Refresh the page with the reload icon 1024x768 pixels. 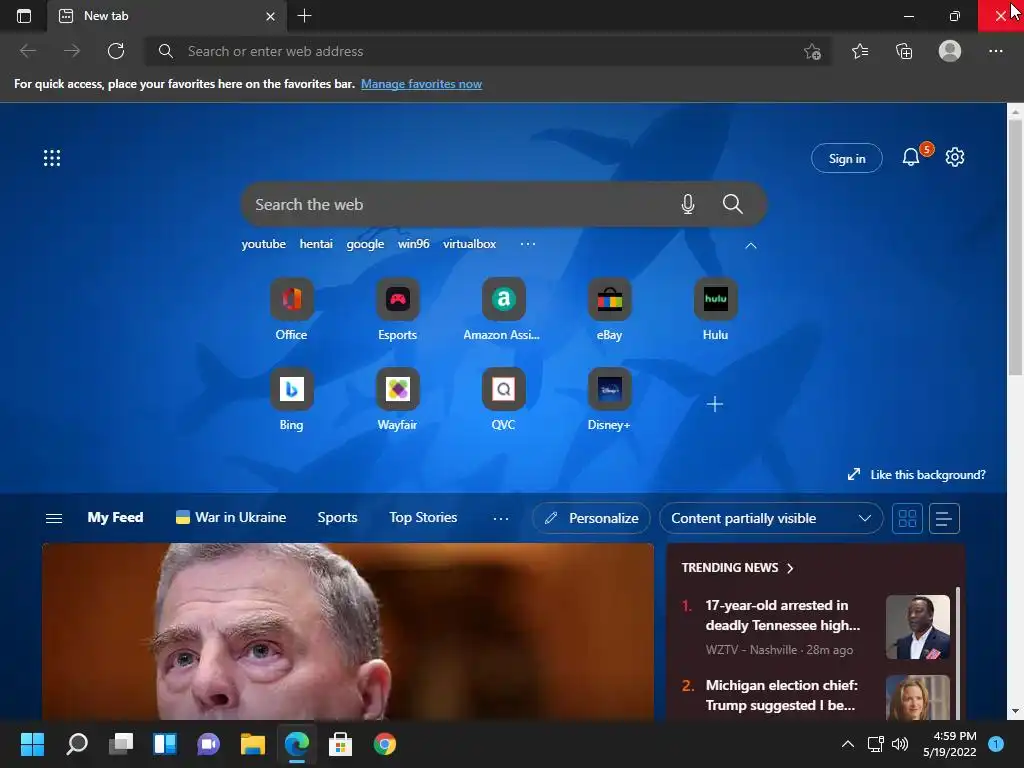(x=116, y=51)
